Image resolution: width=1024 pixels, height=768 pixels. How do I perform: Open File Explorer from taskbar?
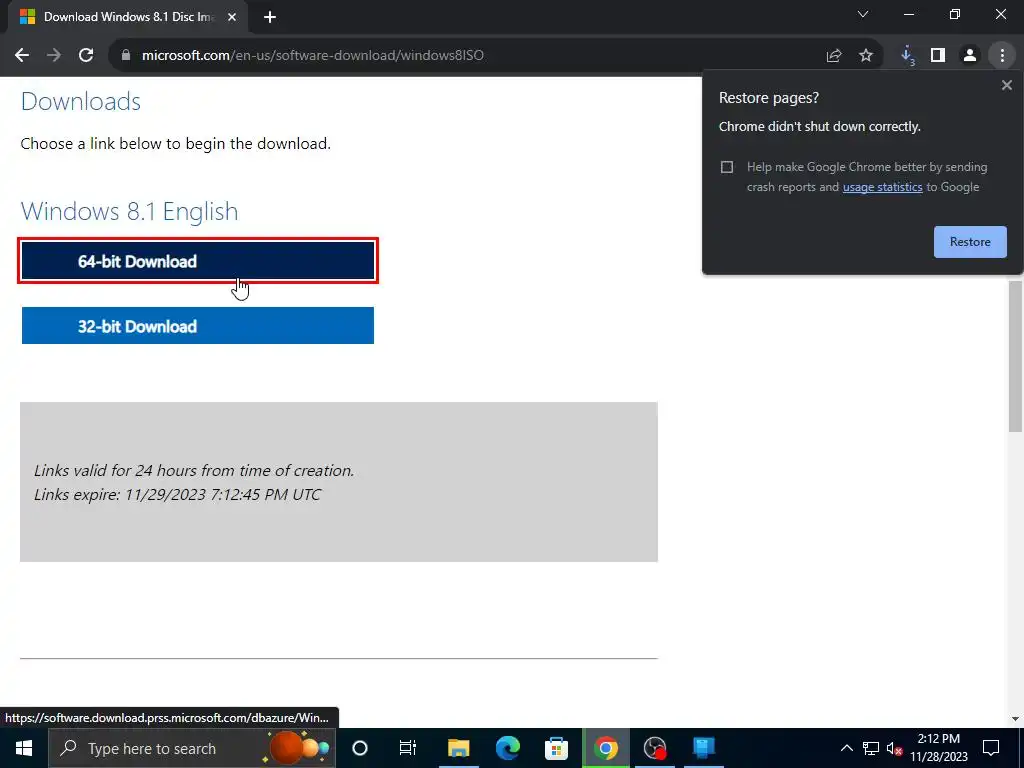pyautogui.click(x=458, y=748)
